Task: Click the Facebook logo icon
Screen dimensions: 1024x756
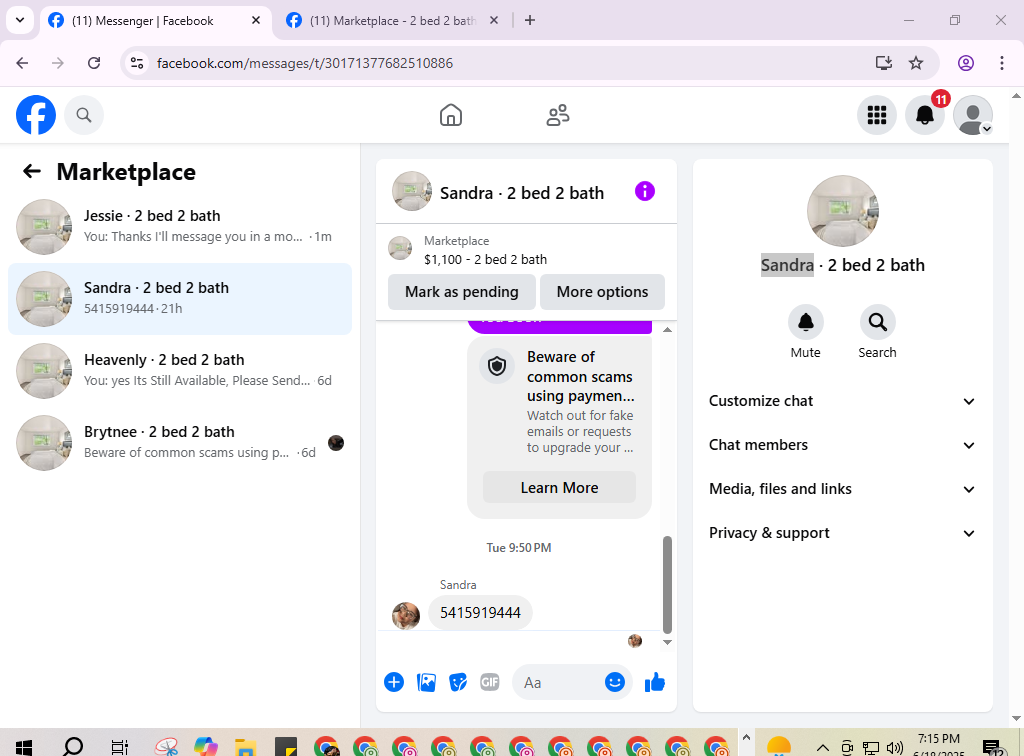Action: [36, 115]
